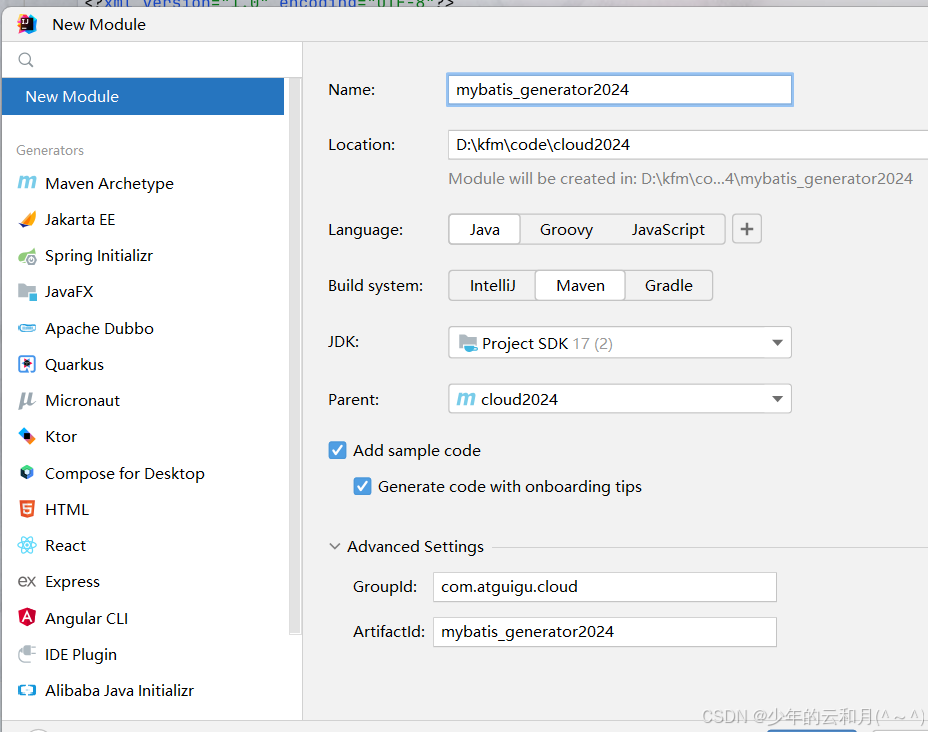Open the JDK dropdown arrow

[778, 343]
